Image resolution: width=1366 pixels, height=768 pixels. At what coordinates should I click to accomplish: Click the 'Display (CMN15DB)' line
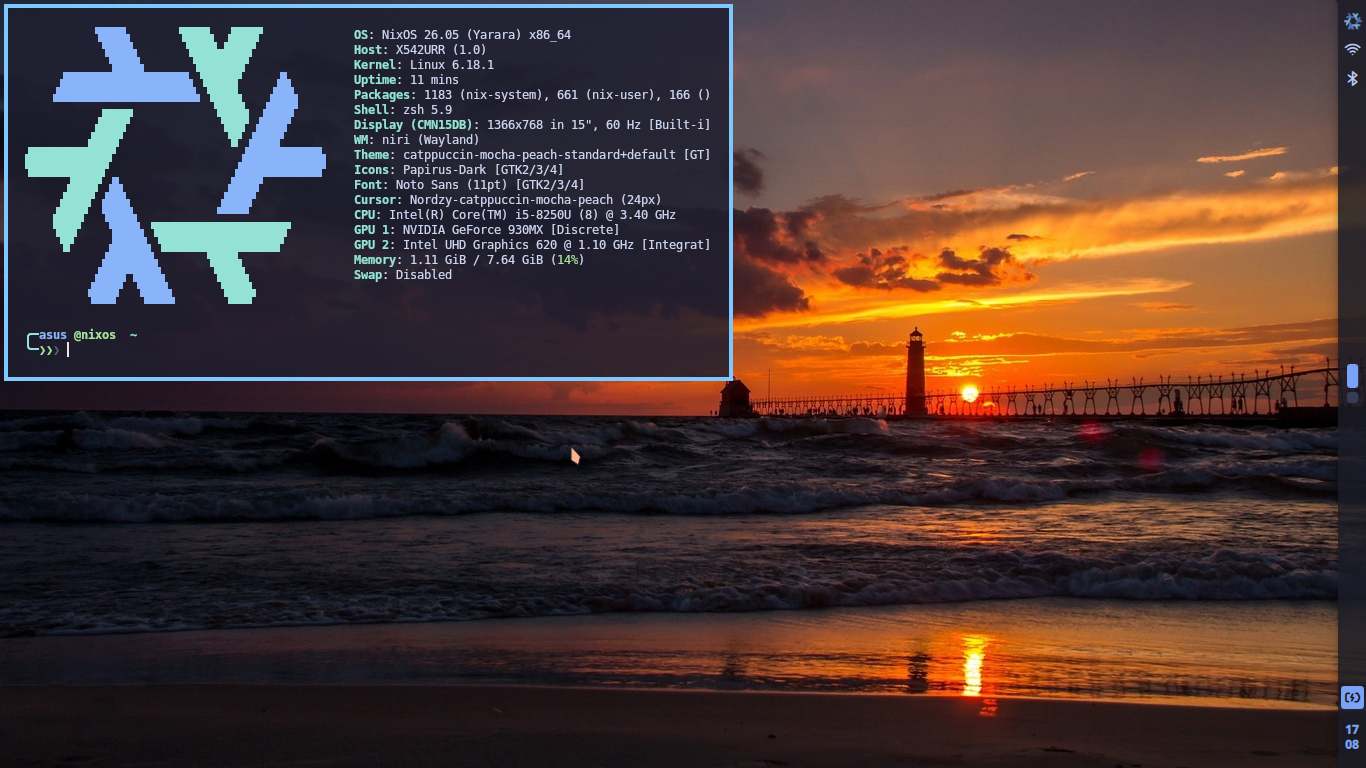pyautogui.click(x=532, y=125)
